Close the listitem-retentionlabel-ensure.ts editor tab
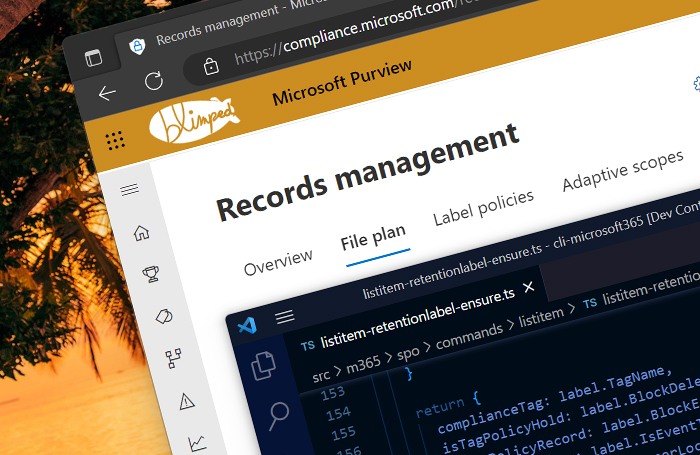 coord(529,287)
